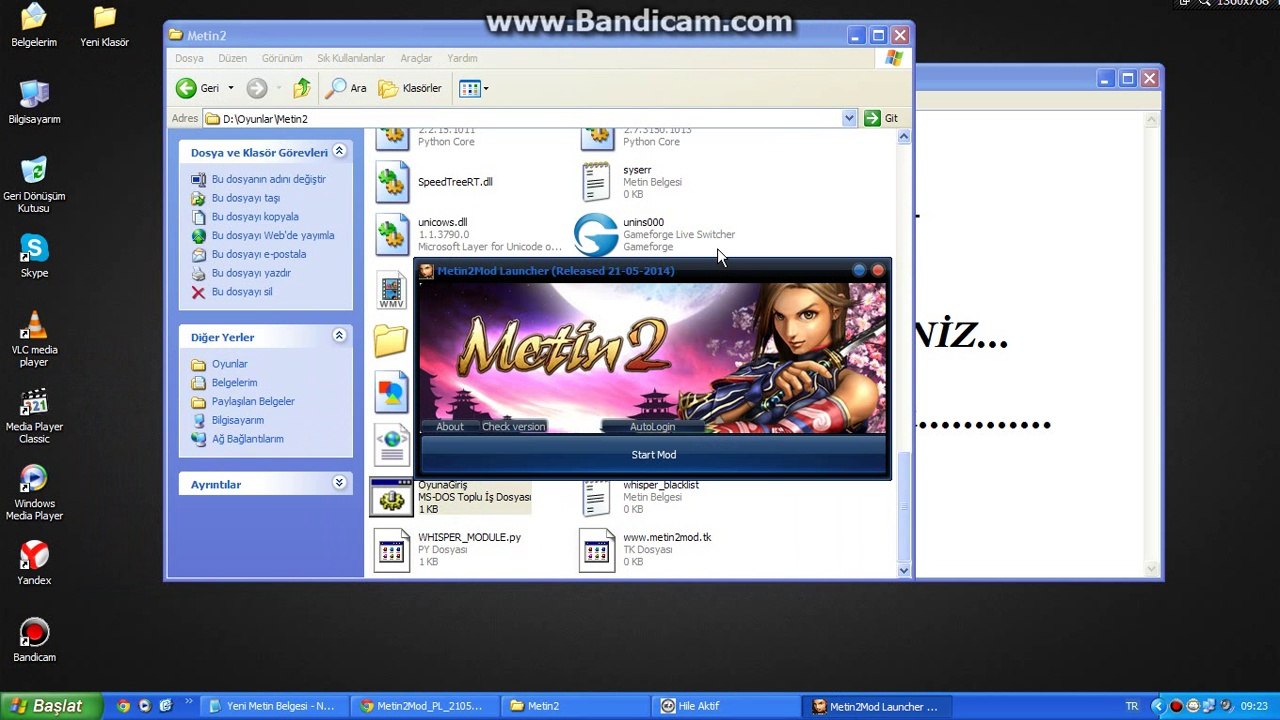The image size is (1280, 720).
Task: Open Paylaşılan Belgeler link
Action: click(253, 401)
